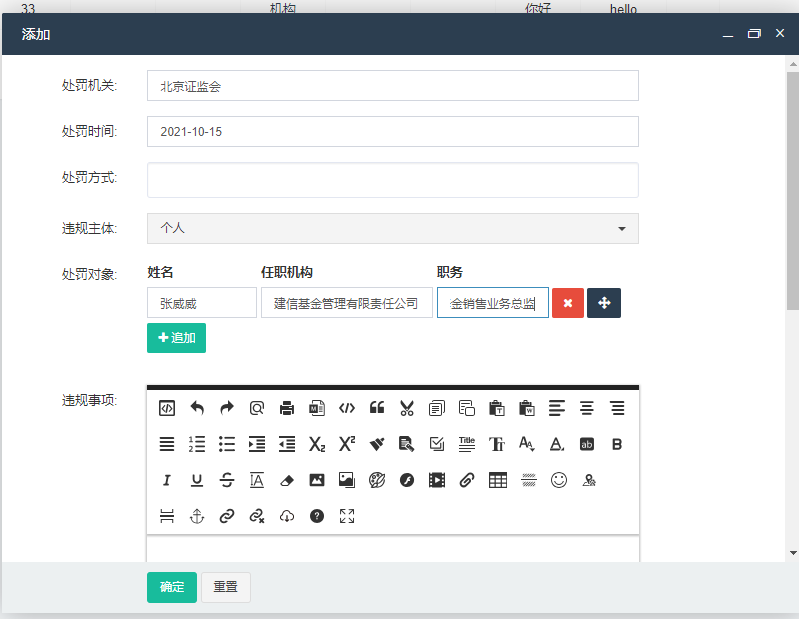This screenshot has height=619, width=799.
Task: Apply superscript formatting
Action: tap(347, 444)
